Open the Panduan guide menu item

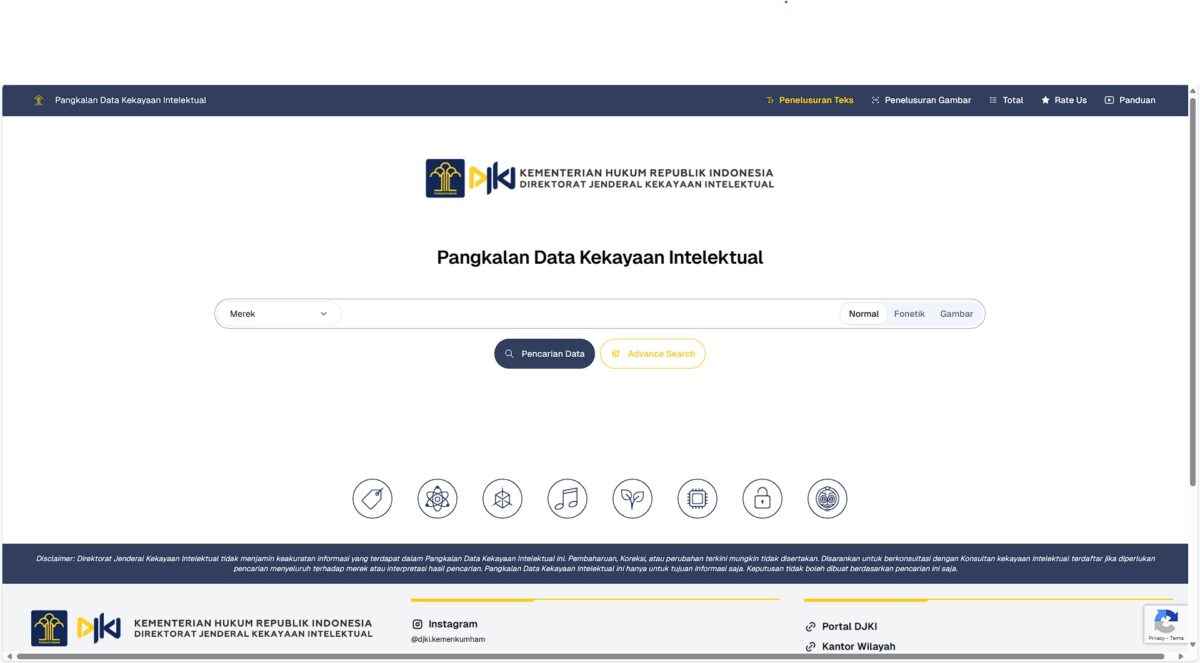pos(1130,100)
